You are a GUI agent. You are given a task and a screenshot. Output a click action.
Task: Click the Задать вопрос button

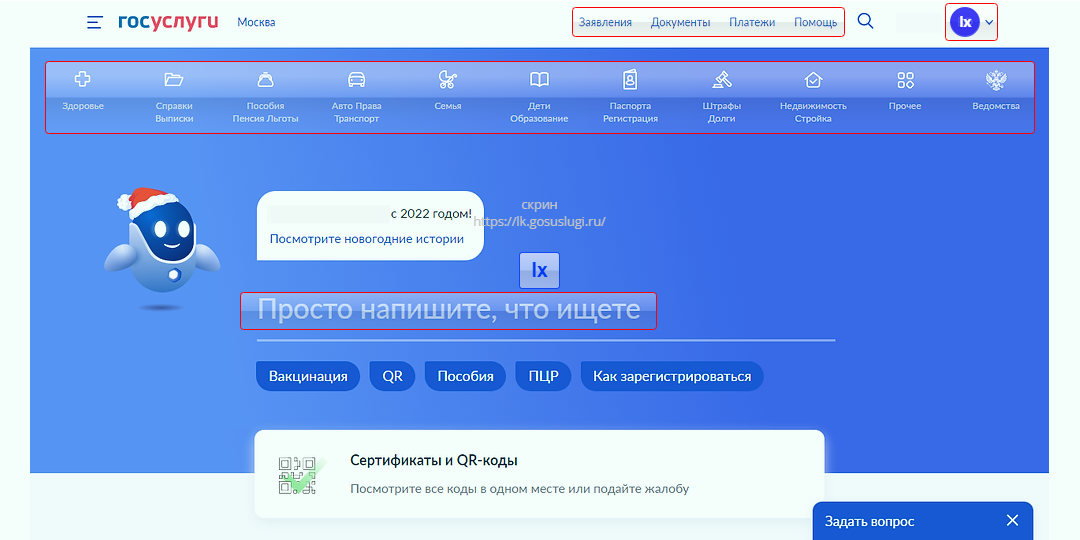pos(870,521)
